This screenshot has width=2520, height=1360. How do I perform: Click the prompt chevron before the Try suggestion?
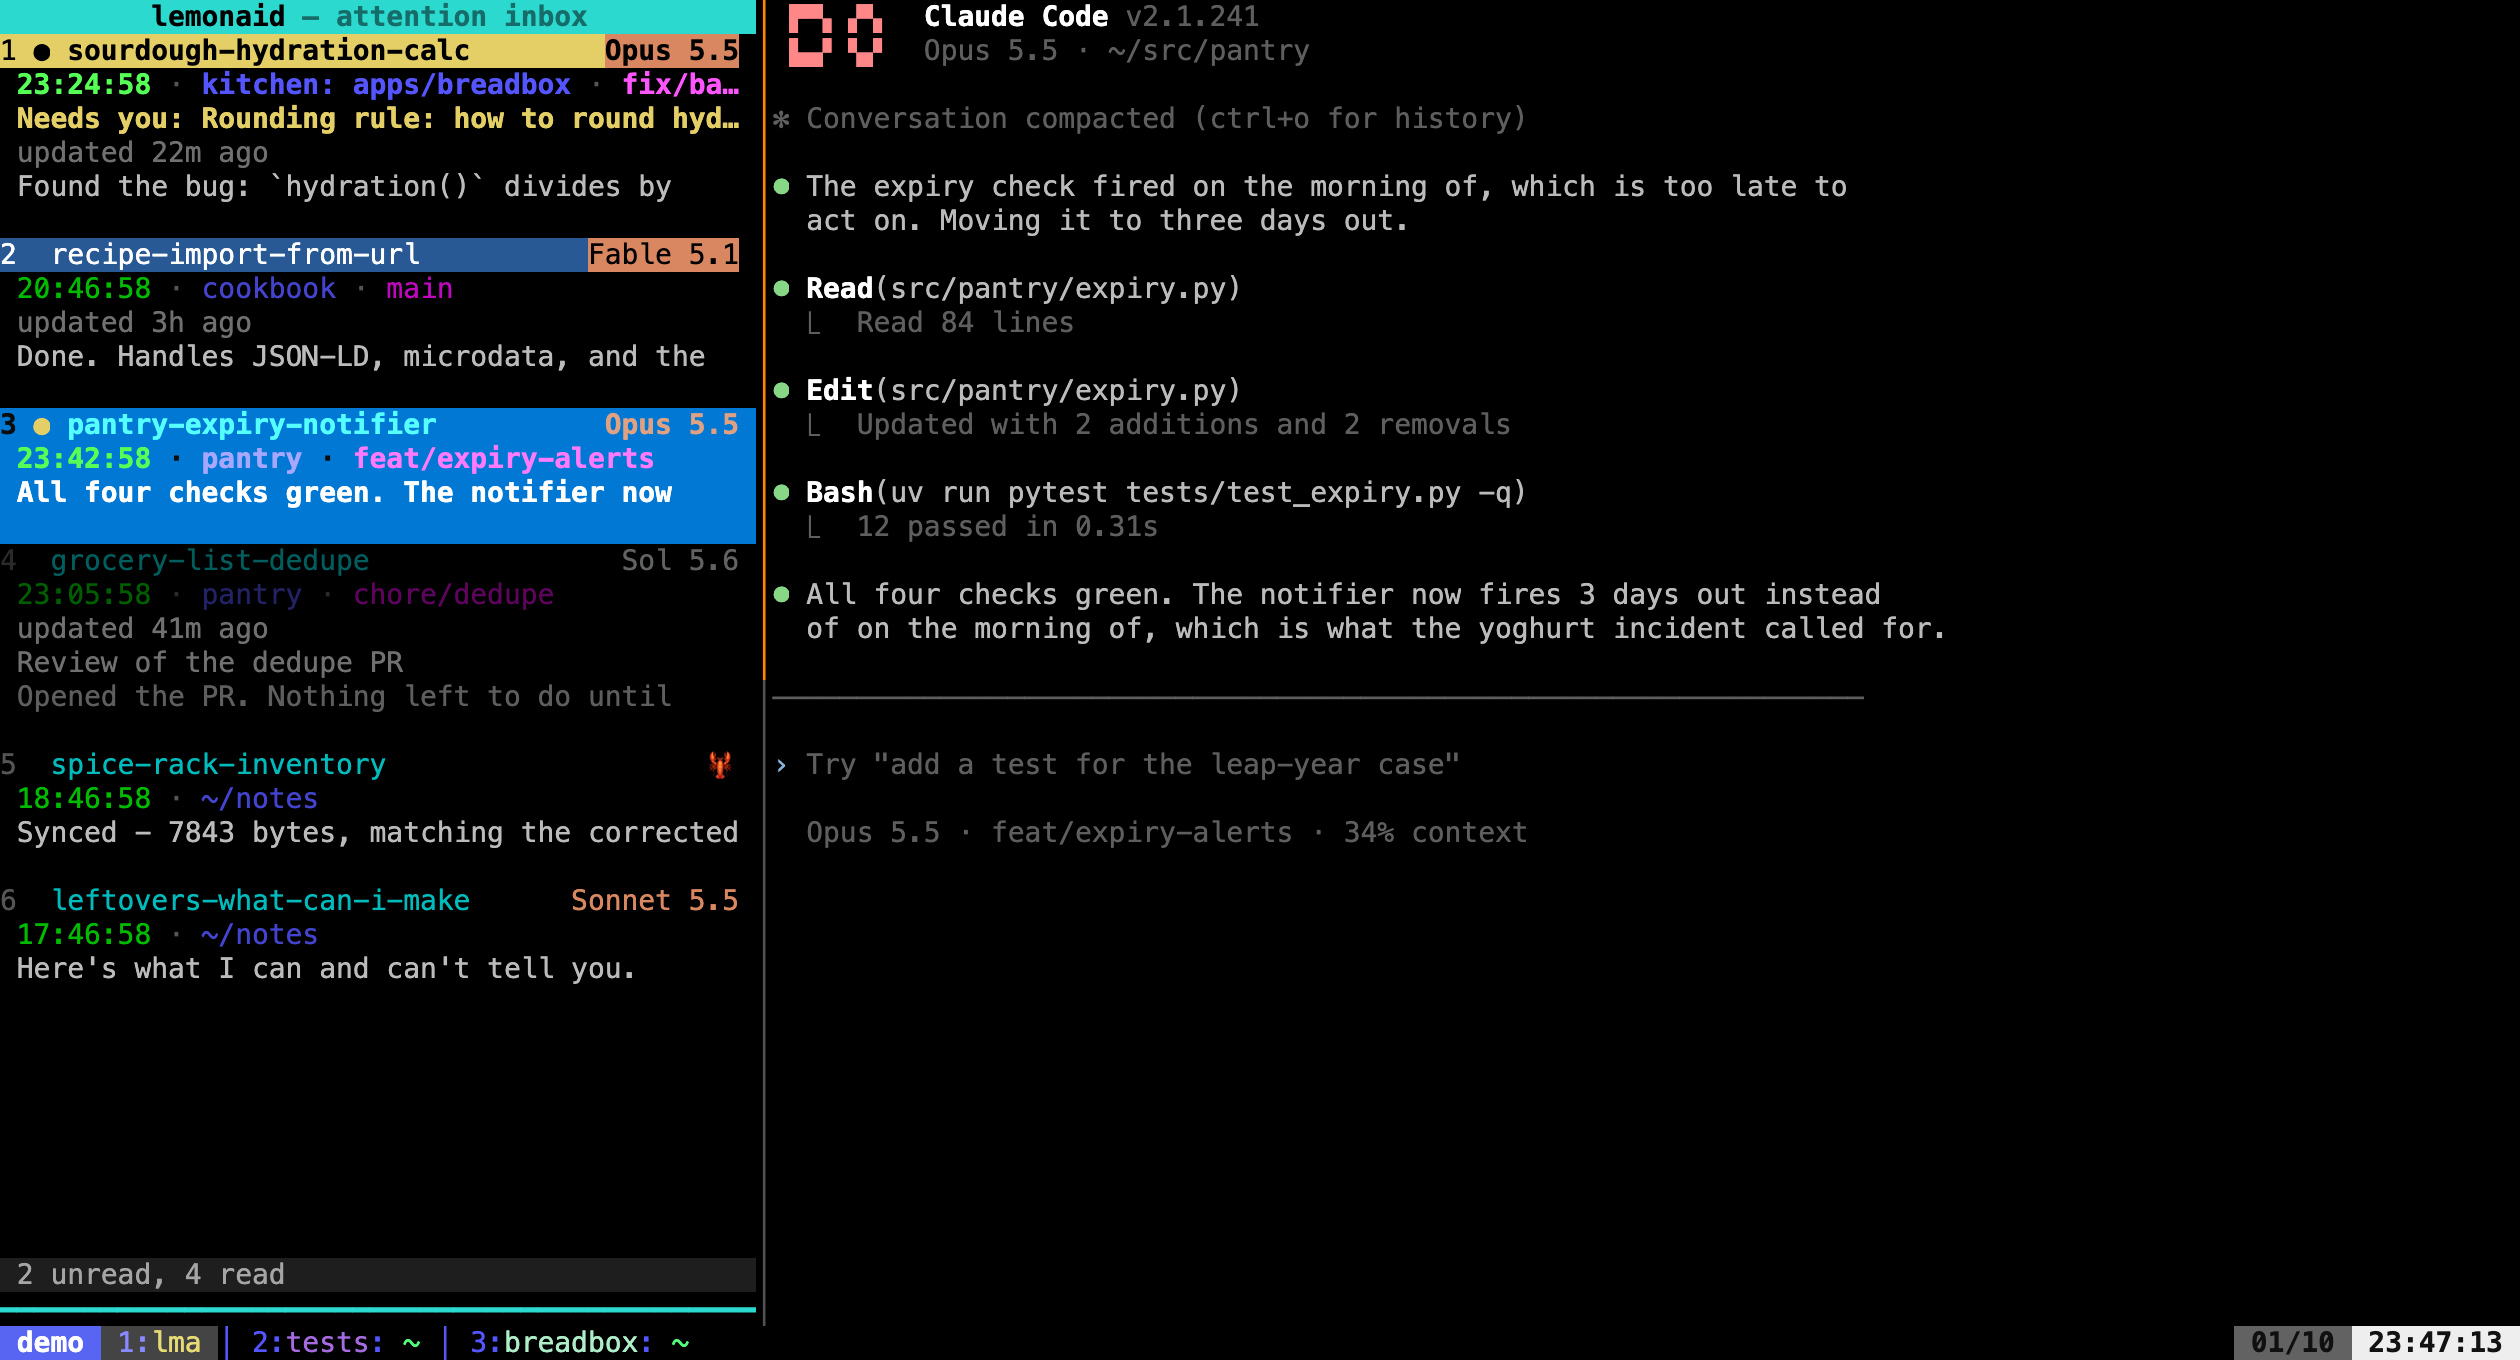tap(781, 765)
